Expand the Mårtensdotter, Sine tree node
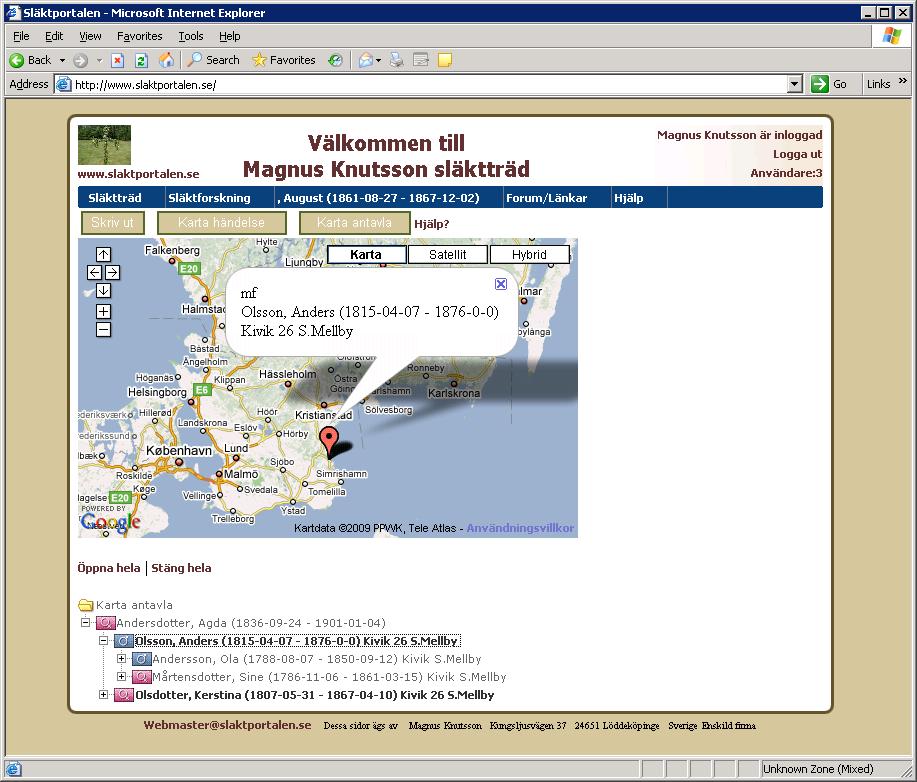This screenshot has height=782, width=917. point(121,677)
